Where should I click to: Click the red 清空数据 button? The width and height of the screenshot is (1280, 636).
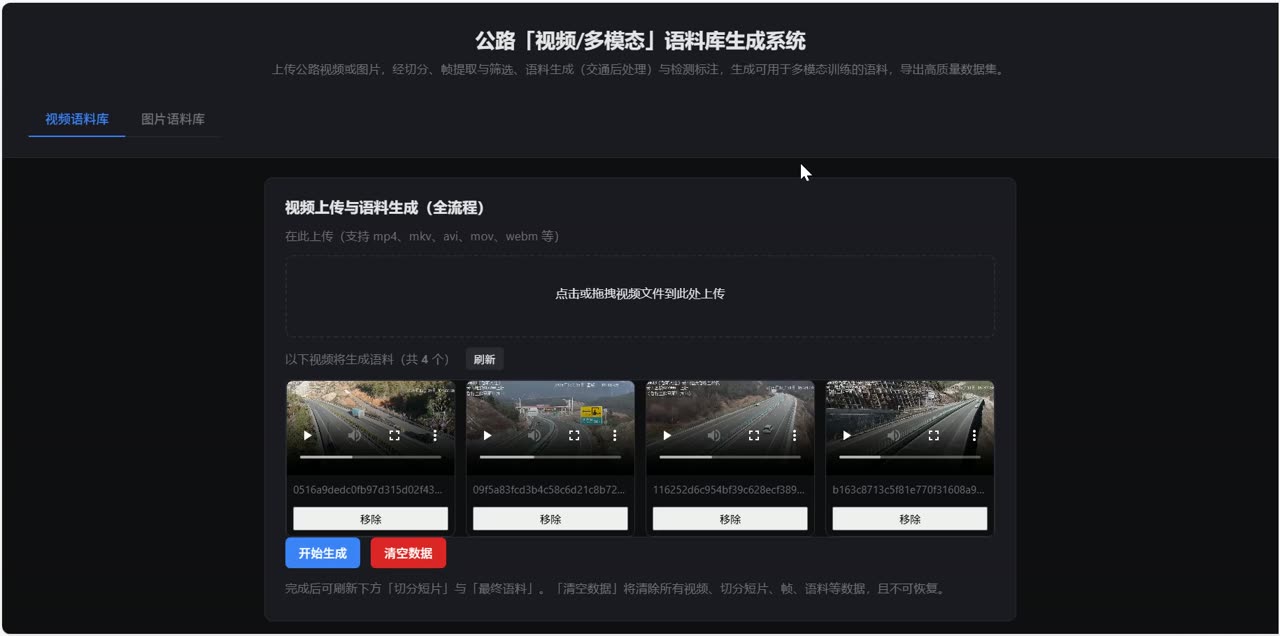pyautogui.click(x=408, y=553)
